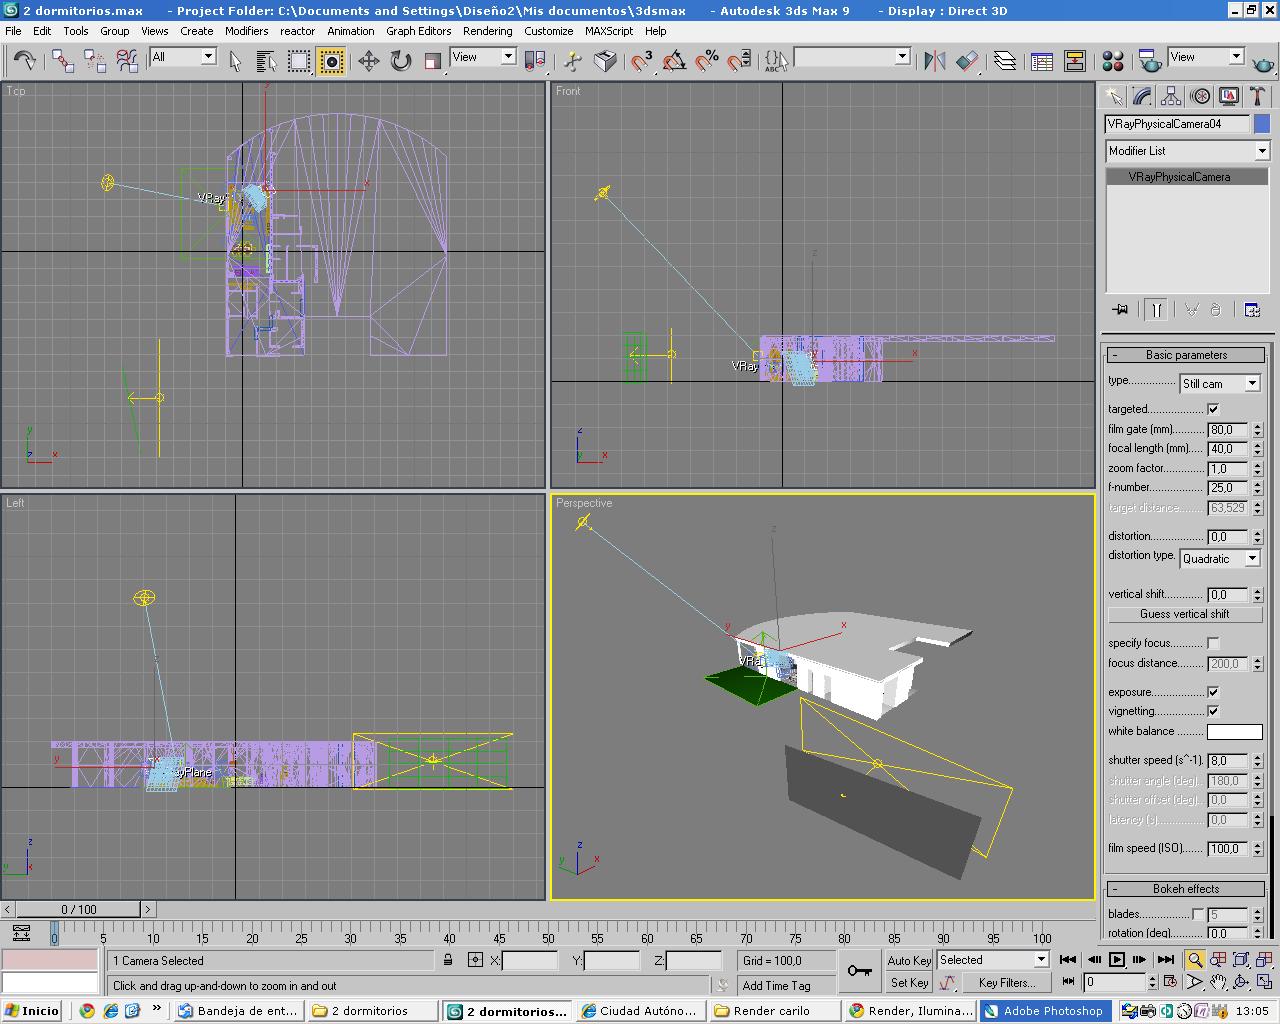
Task: Open the named selection sets dropdown
Action: click(852, 57)
